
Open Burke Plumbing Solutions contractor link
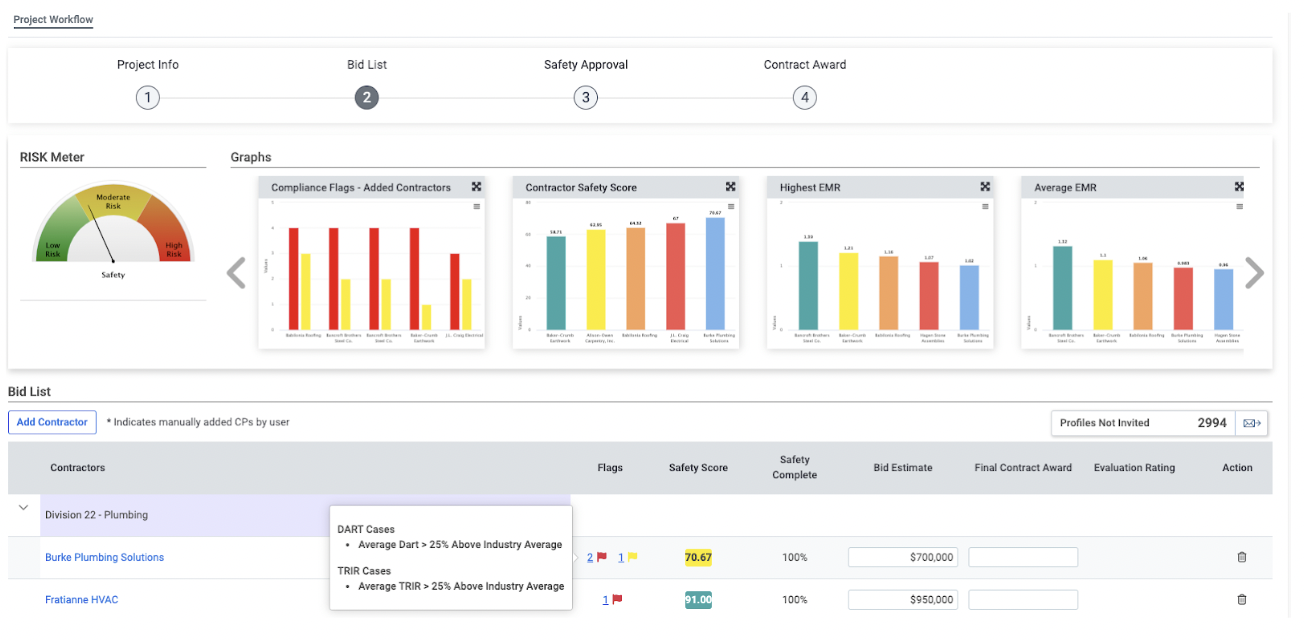(x=104, y=557)
